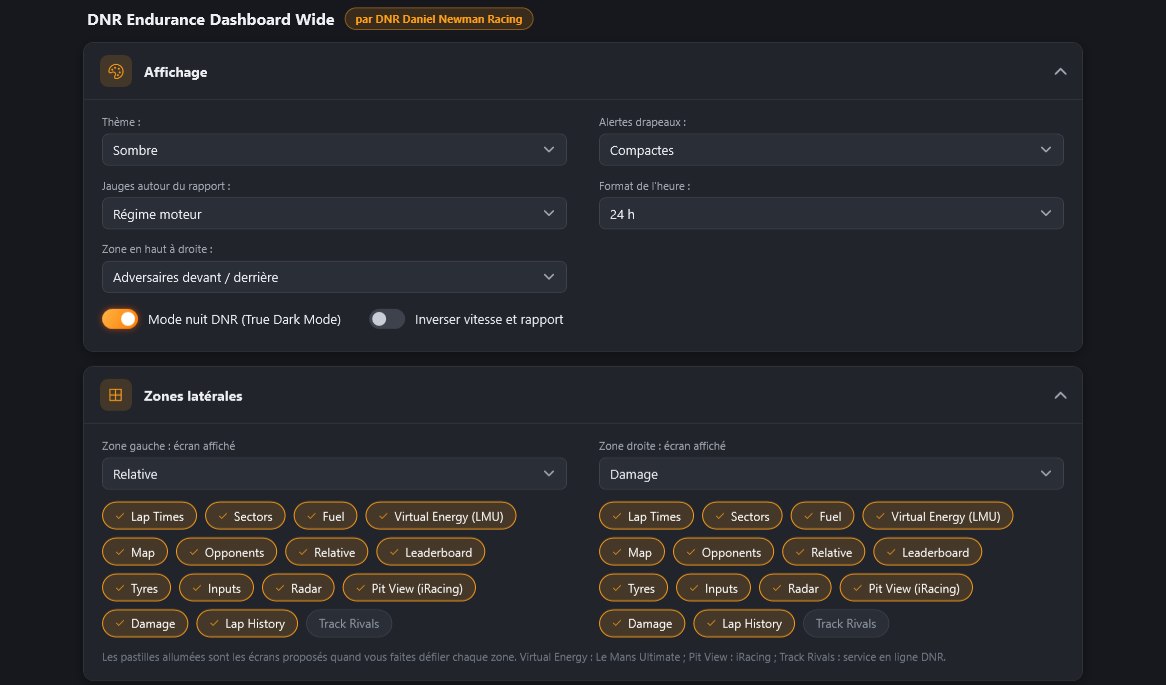This screenshot has height=685, width=1166.
Task: Toggle Leaderboard chip in right zone
Action: [927, 552]
